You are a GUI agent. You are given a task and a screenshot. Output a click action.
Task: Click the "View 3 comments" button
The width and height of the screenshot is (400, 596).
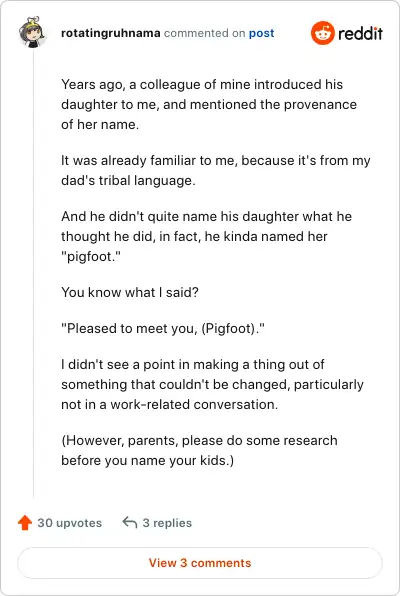coord(200,563)
